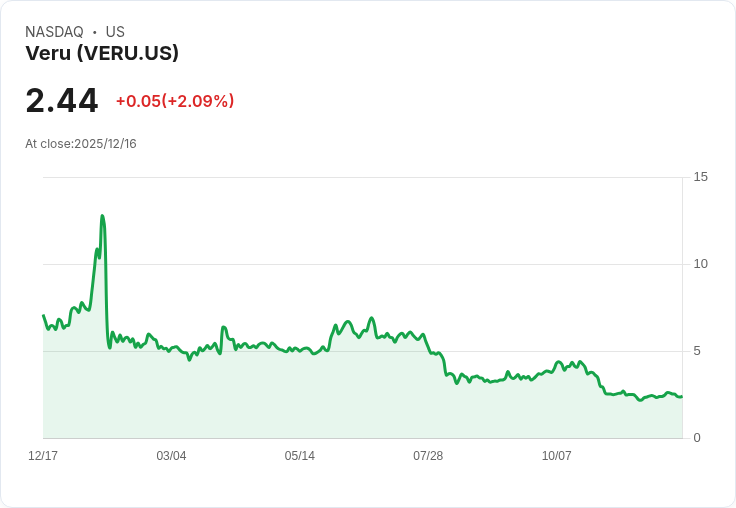Image resolution: width=736 pixels, height=508 pixels.
Task: Select the 05/14 date on the x-axis
Action: point(299,456)
